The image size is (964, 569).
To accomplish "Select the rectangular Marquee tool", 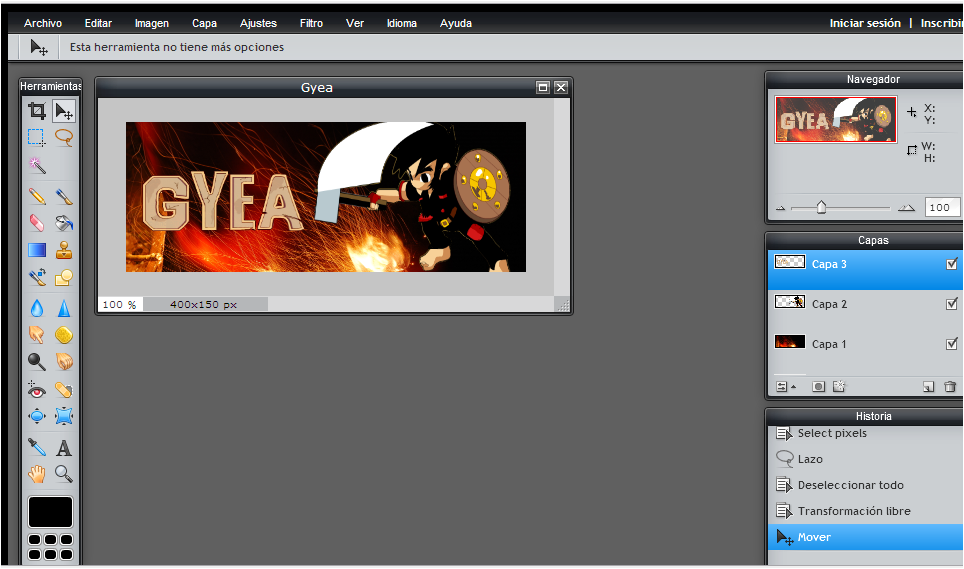I will coord(37,137).
